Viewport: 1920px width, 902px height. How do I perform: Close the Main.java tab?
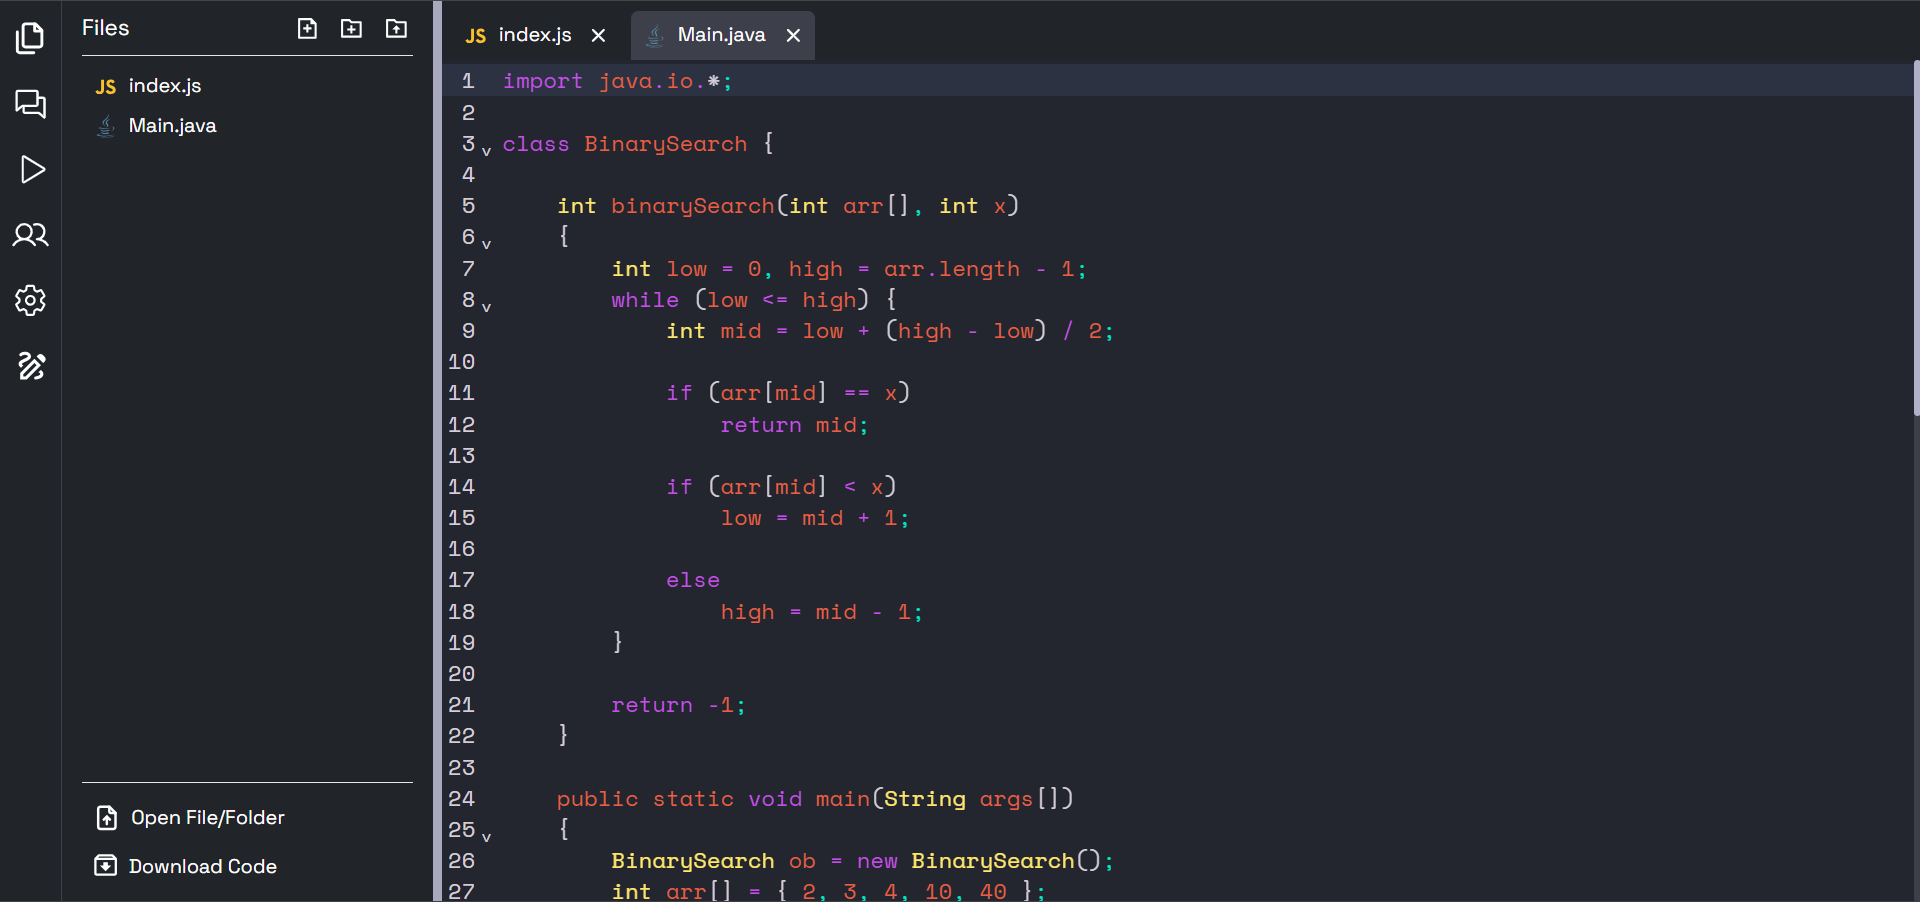793,35
